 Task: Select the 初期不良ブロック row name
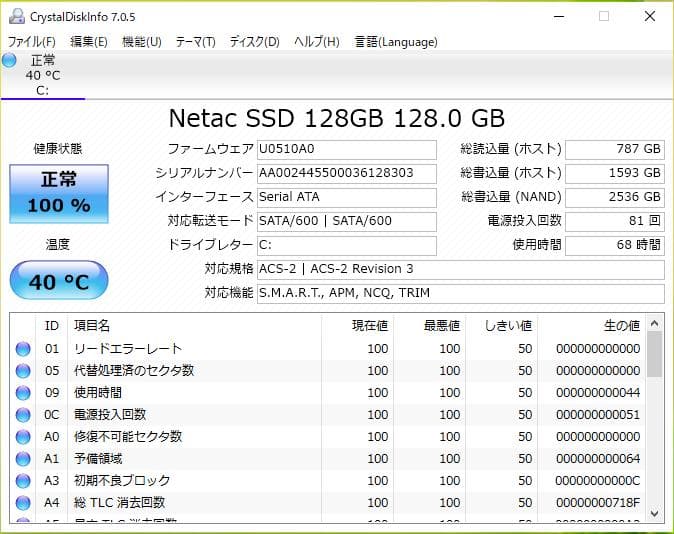[122, 481]
